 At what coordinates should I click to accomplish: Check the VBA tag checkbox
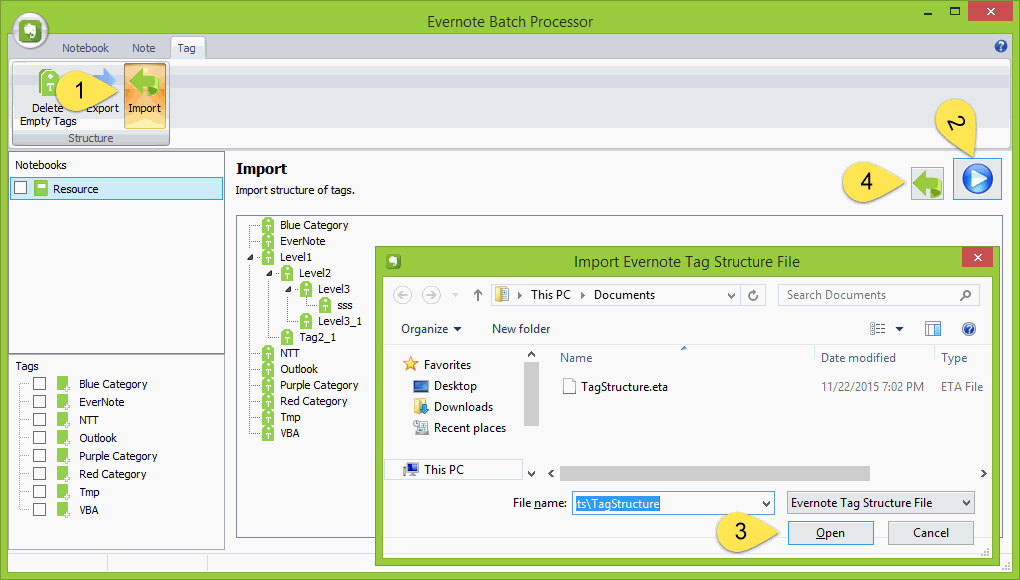coord(40,510)
